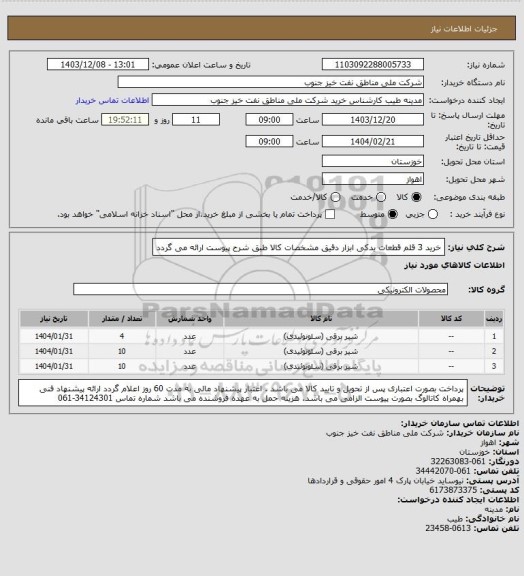
Task: Open the اطلاعات تماس خریدار link
Action: 112,100
